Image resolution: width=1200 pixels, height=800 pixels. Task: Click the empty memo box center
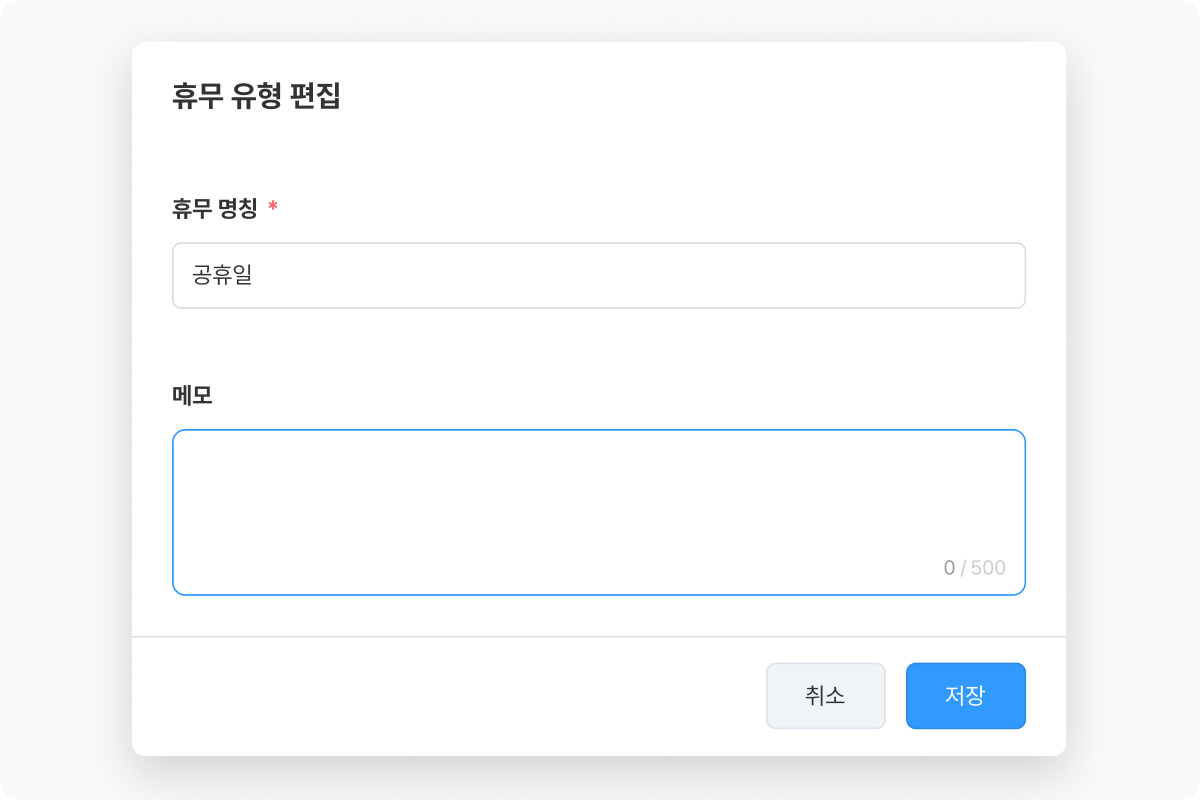599,512
